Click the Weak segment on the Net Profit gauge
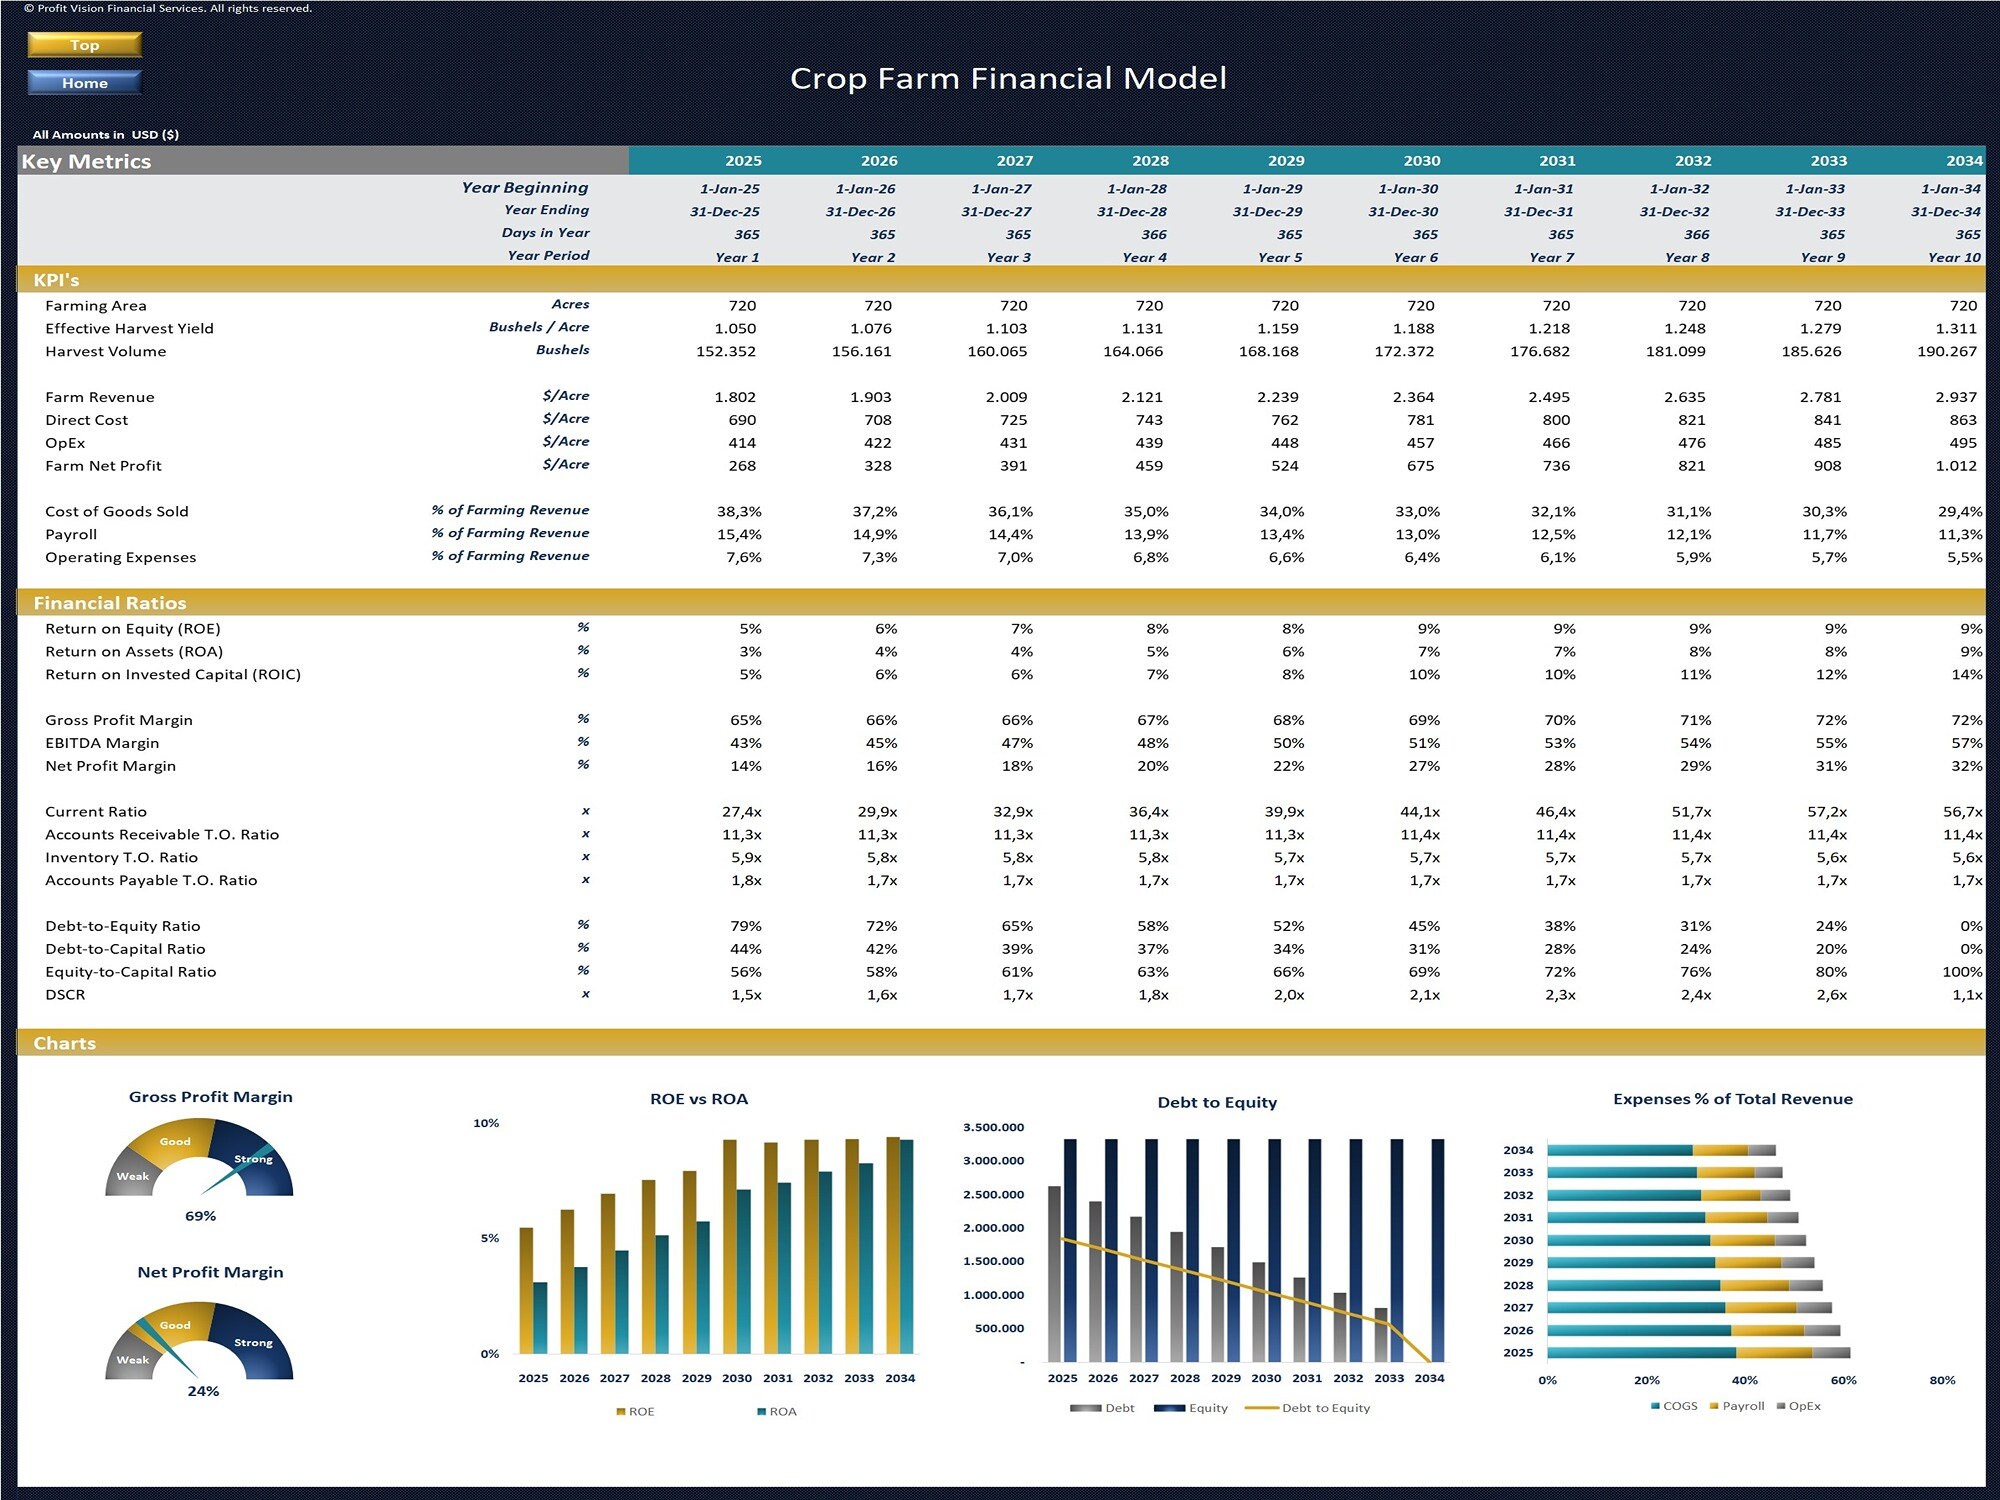 135,1360
